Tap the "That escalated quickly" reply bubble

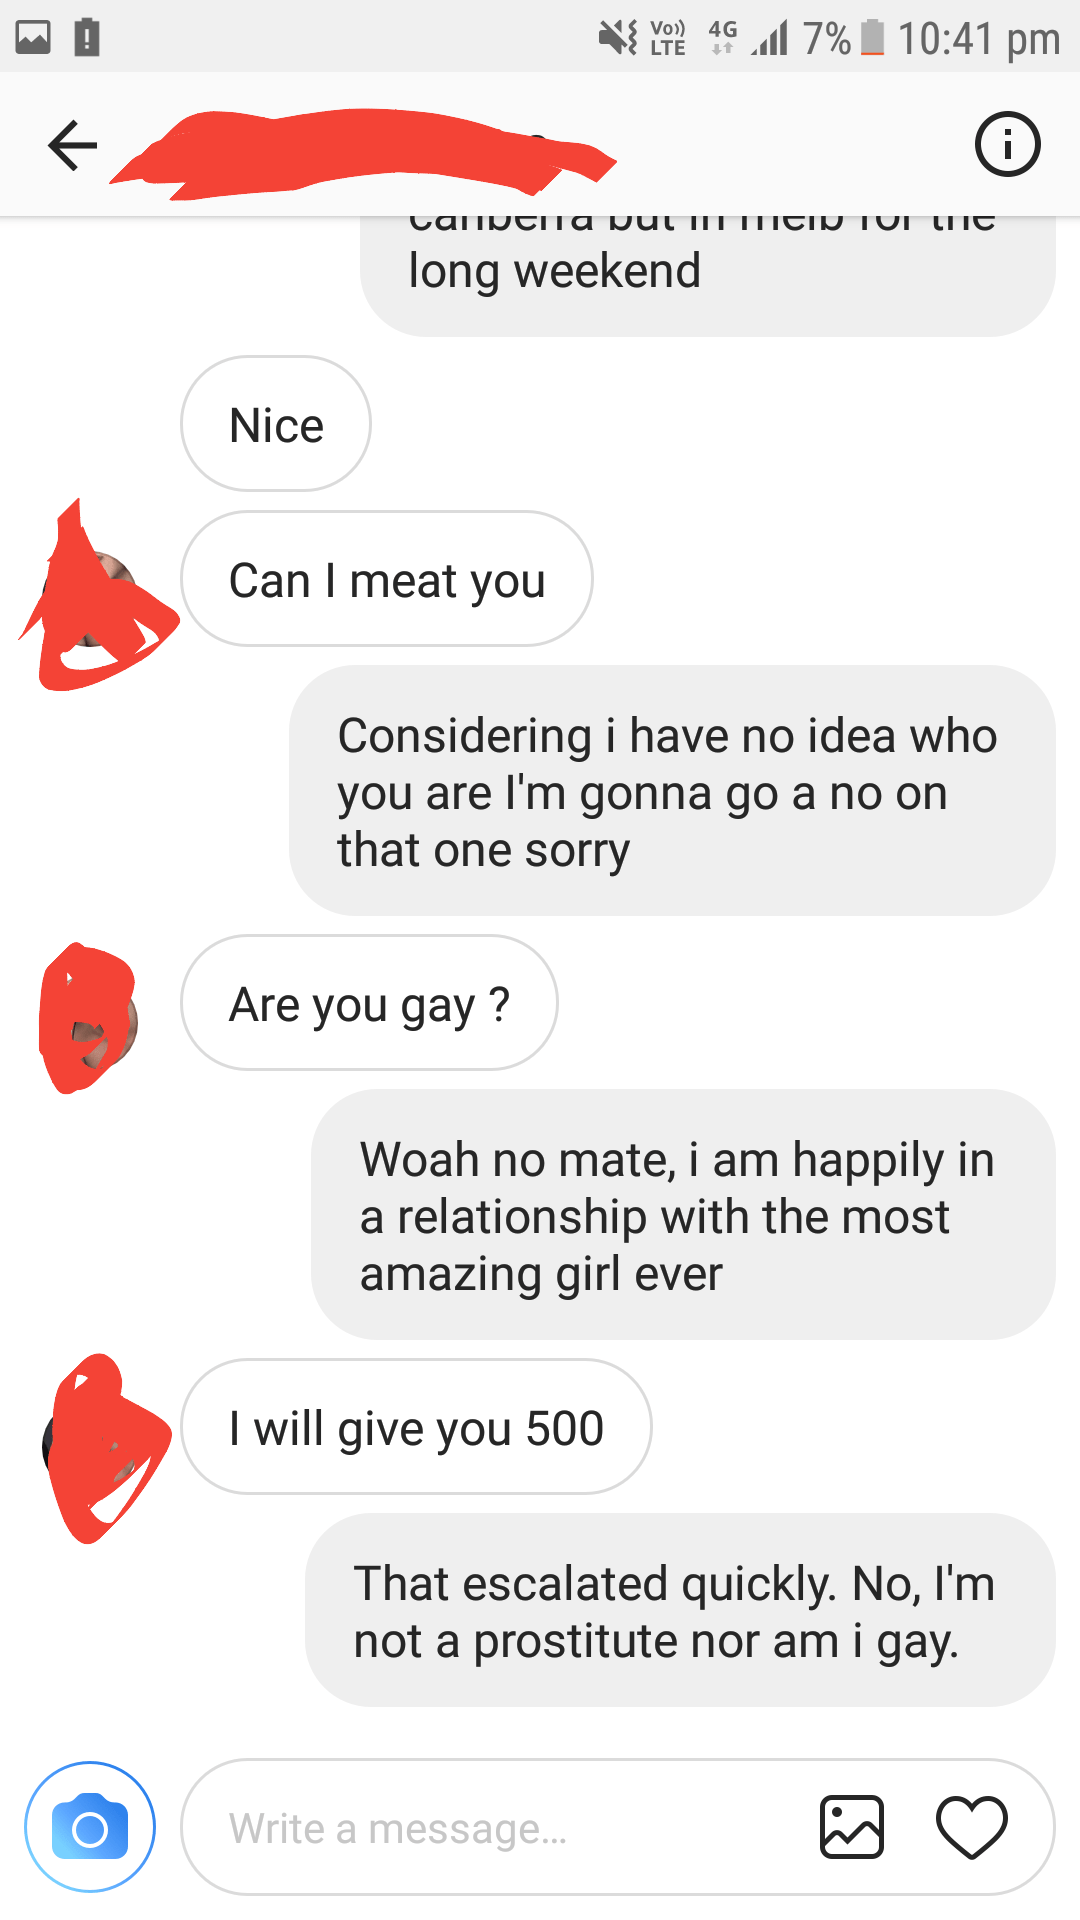click(680, 1610)
